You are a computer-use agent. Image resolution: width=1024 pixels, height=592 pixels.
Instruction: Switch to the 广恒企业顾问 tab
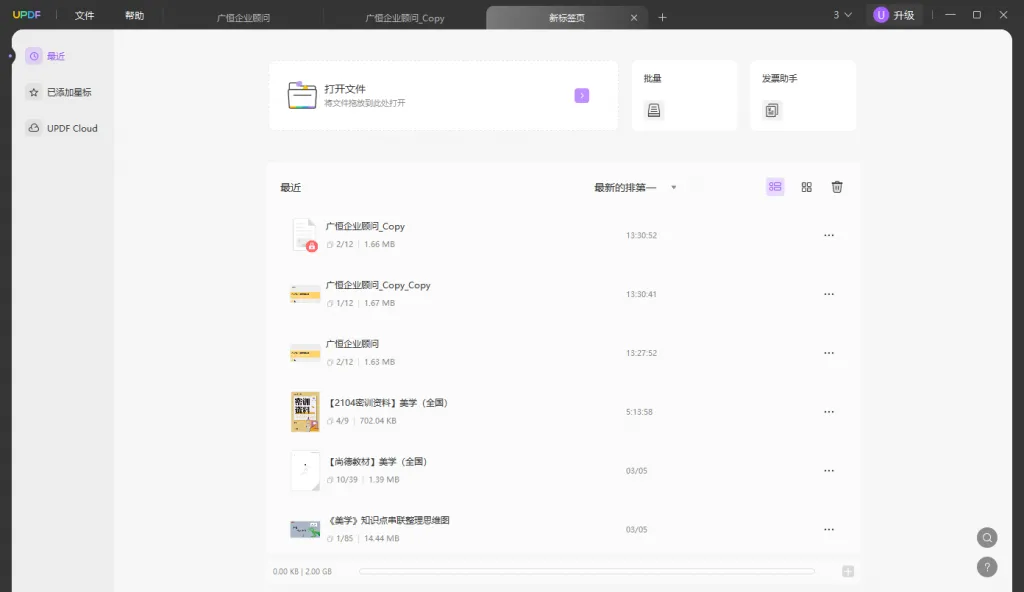click(x=243, y=18)
